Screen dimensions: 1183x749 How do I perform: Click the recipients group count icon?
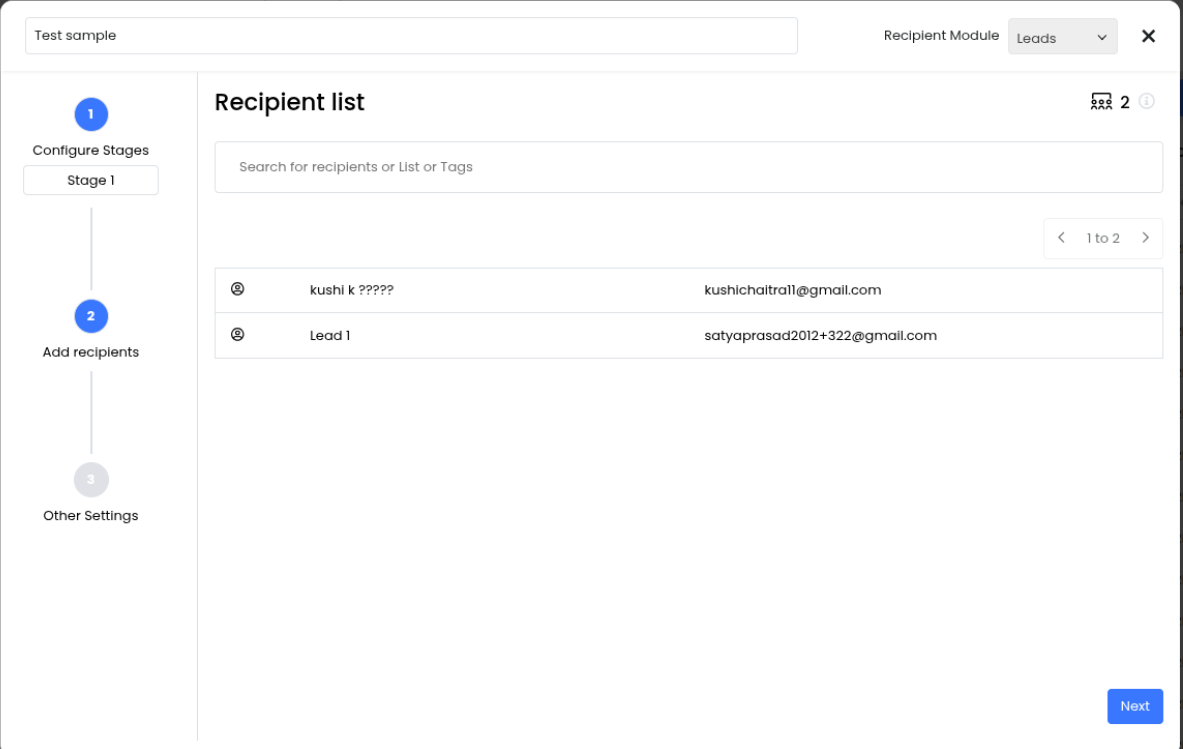1101,102
